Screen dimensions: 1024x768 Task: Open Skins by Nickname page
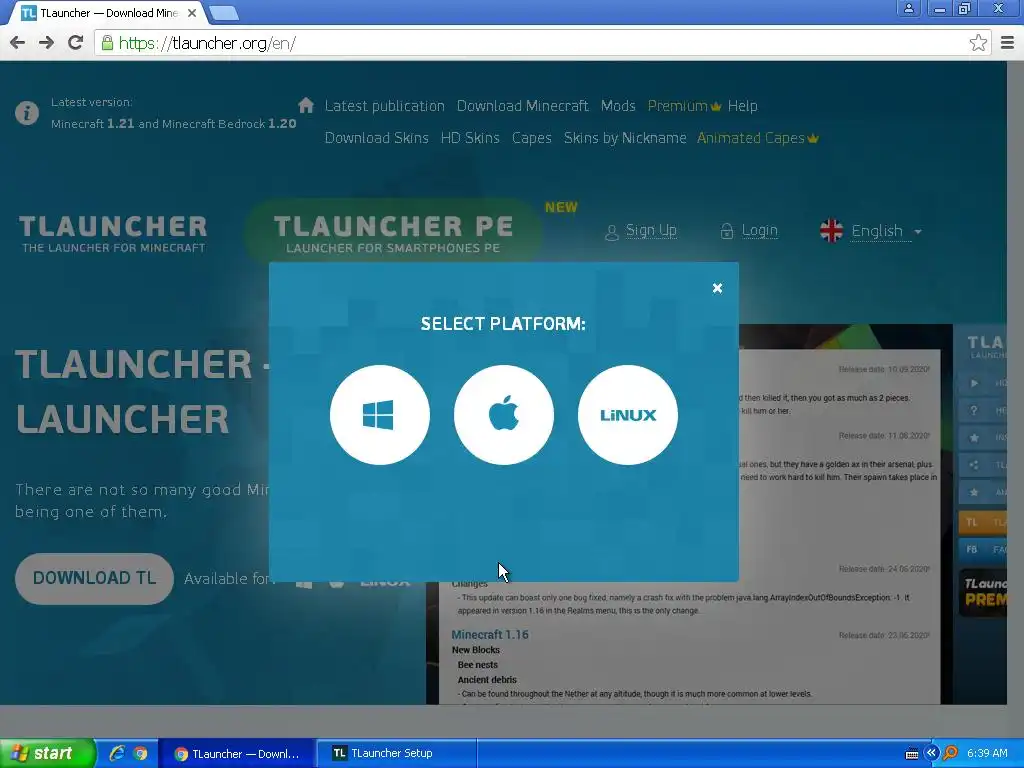coord(625,138)
